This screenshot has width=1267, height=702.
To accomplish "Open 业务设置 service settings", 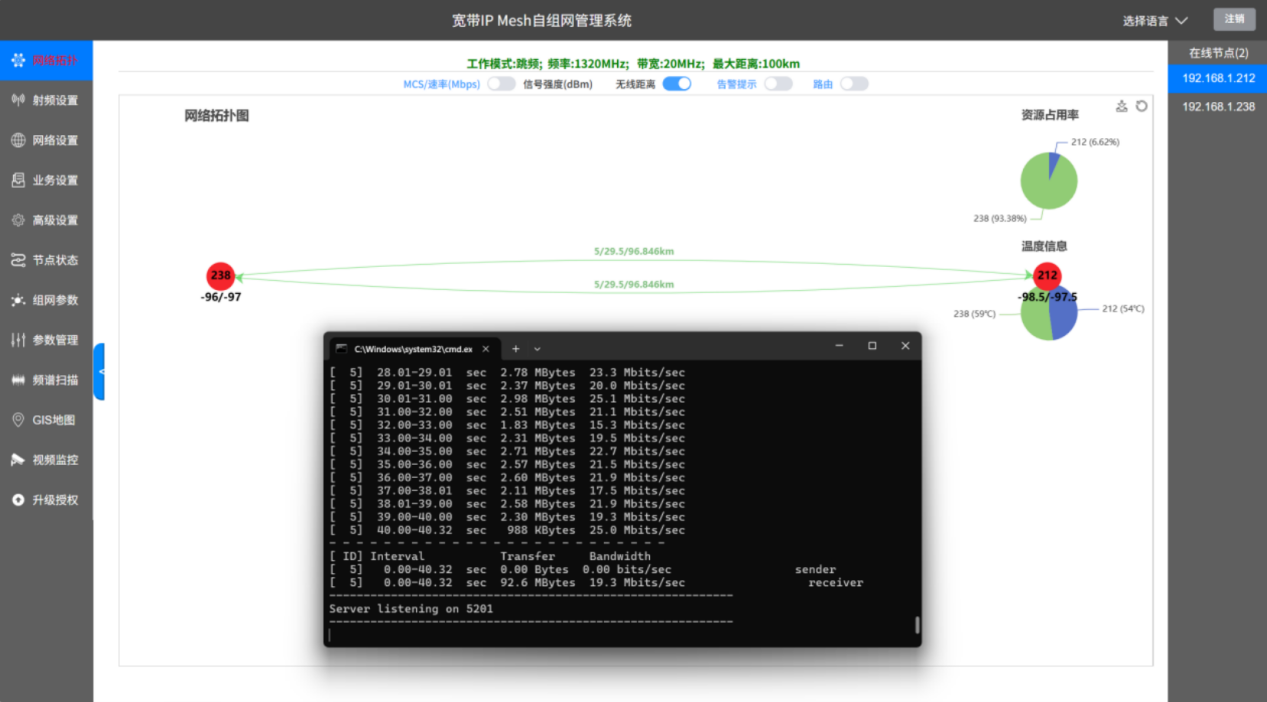I will click(x=46, y=180).
